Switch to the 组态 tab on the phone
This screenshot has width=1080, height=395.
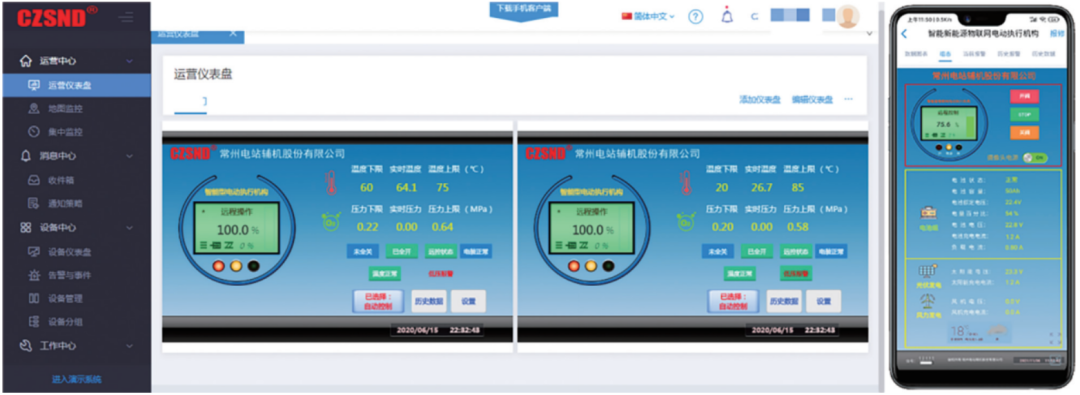coord(945,54)
